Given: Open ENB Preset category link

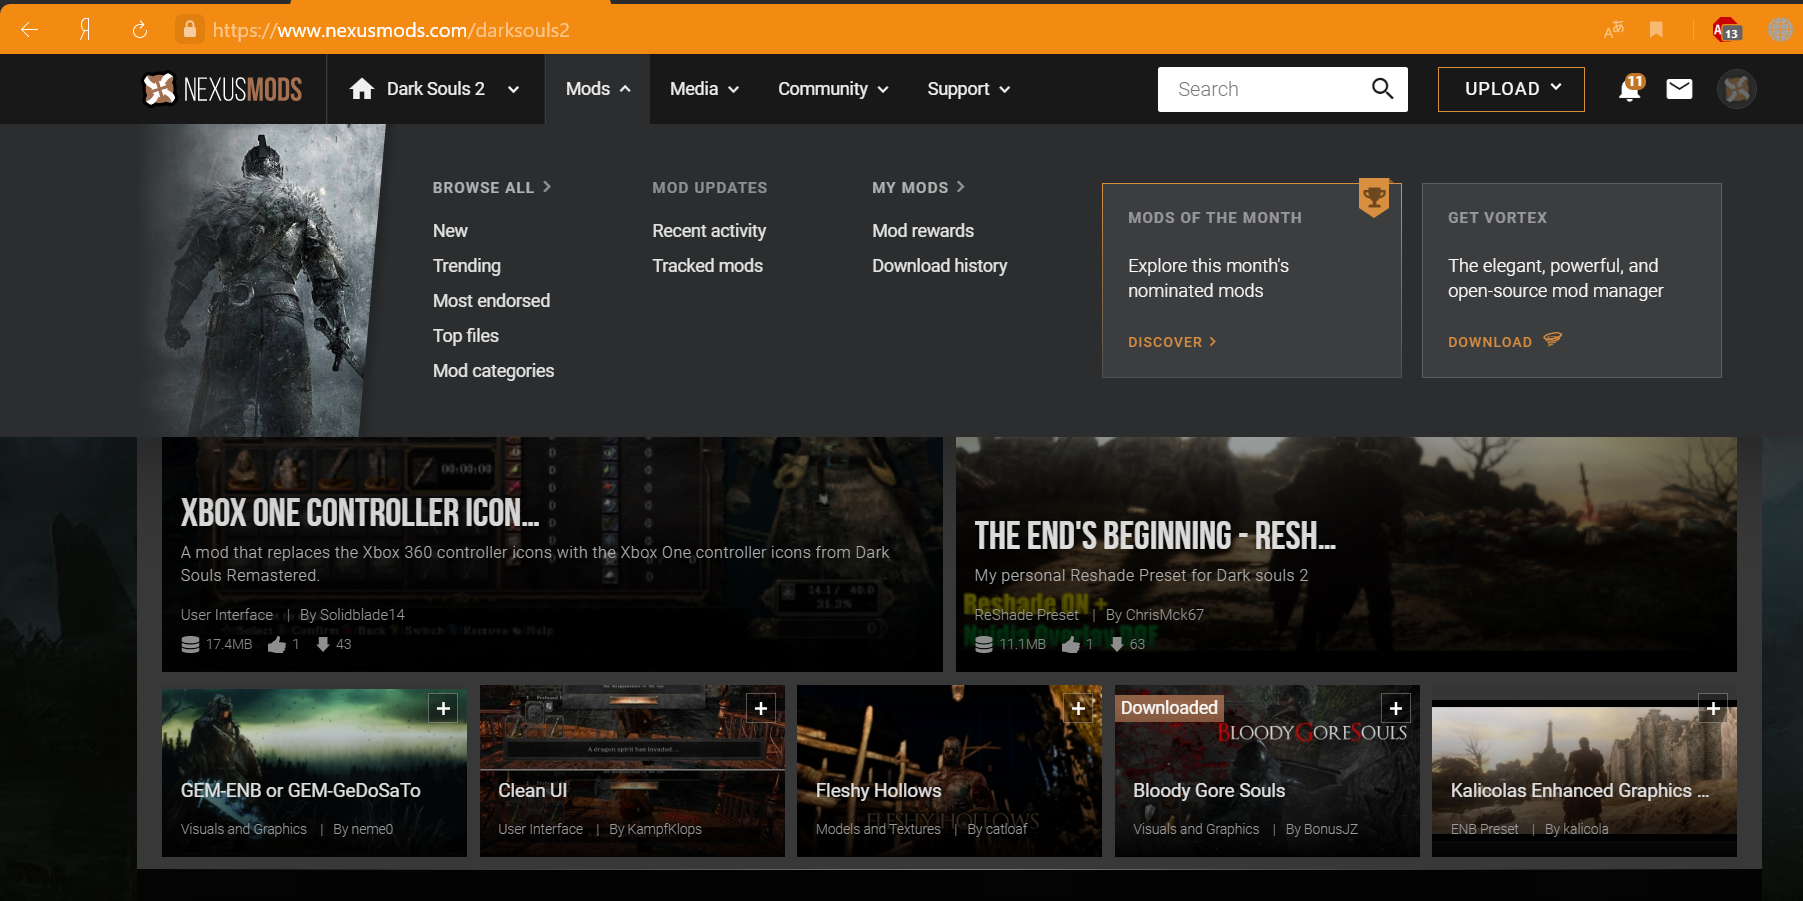Looking at the screenshot, I should tap(1484, 829).
